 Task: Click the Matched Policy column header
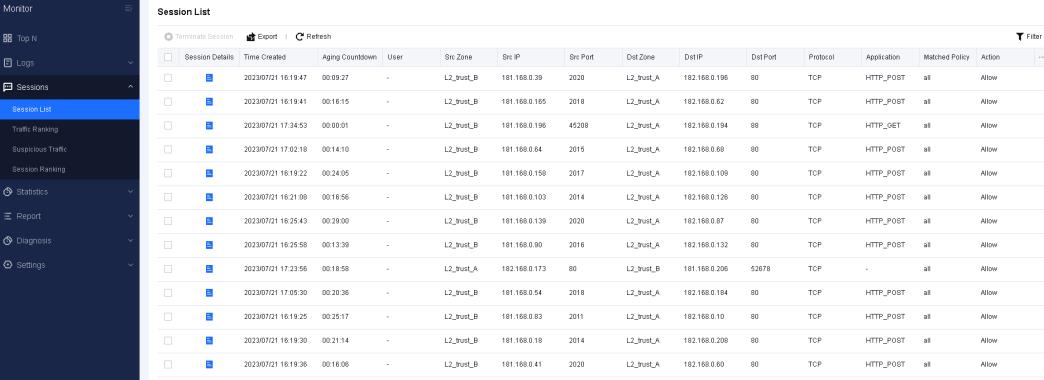click(946, 57)
